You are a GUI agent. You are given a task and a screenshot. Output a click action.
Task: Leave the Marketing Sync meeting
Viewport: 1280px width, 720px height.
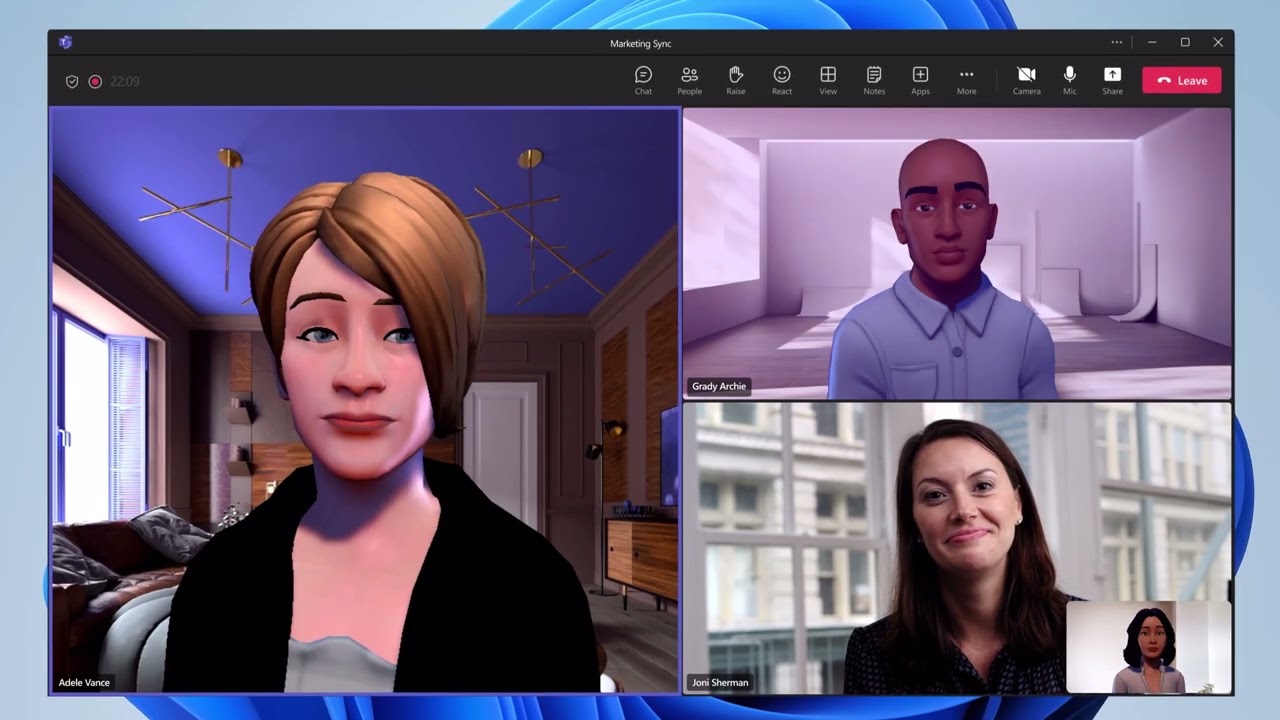click(1182, 80)
